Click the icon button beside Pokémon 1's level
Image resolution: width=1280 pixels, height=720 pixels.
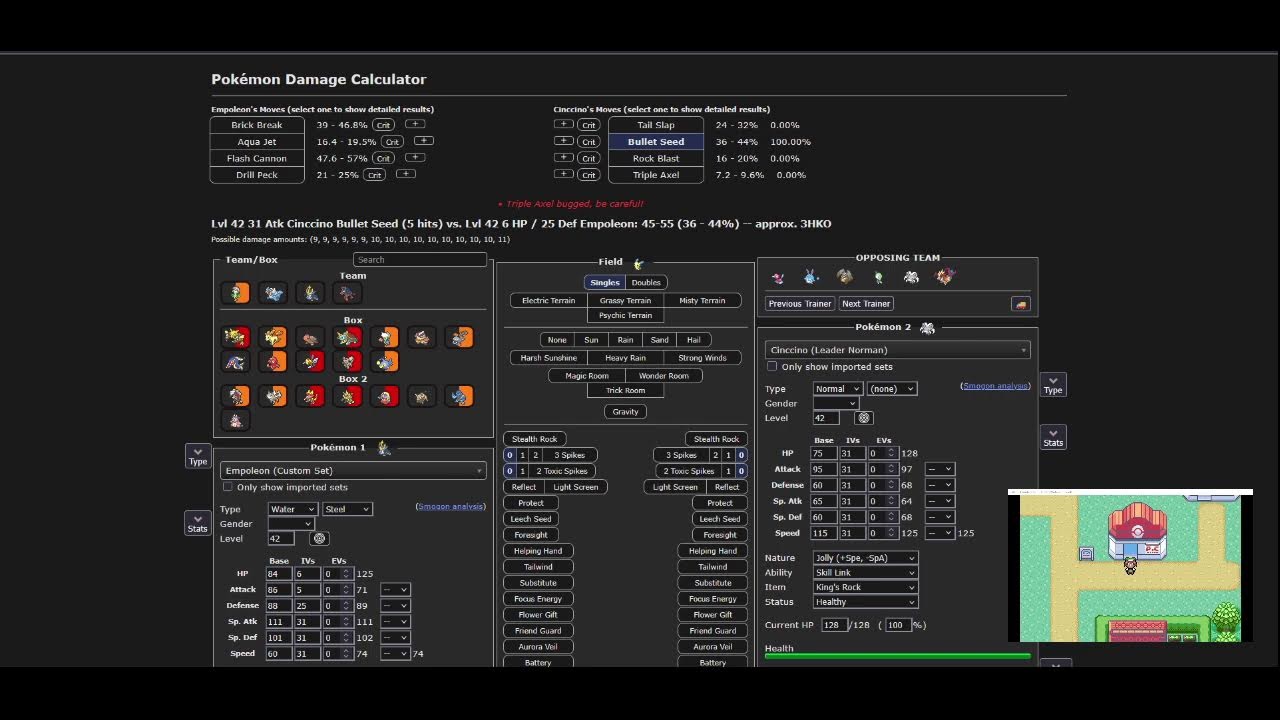pyautogui.click(x=320, y=538)
